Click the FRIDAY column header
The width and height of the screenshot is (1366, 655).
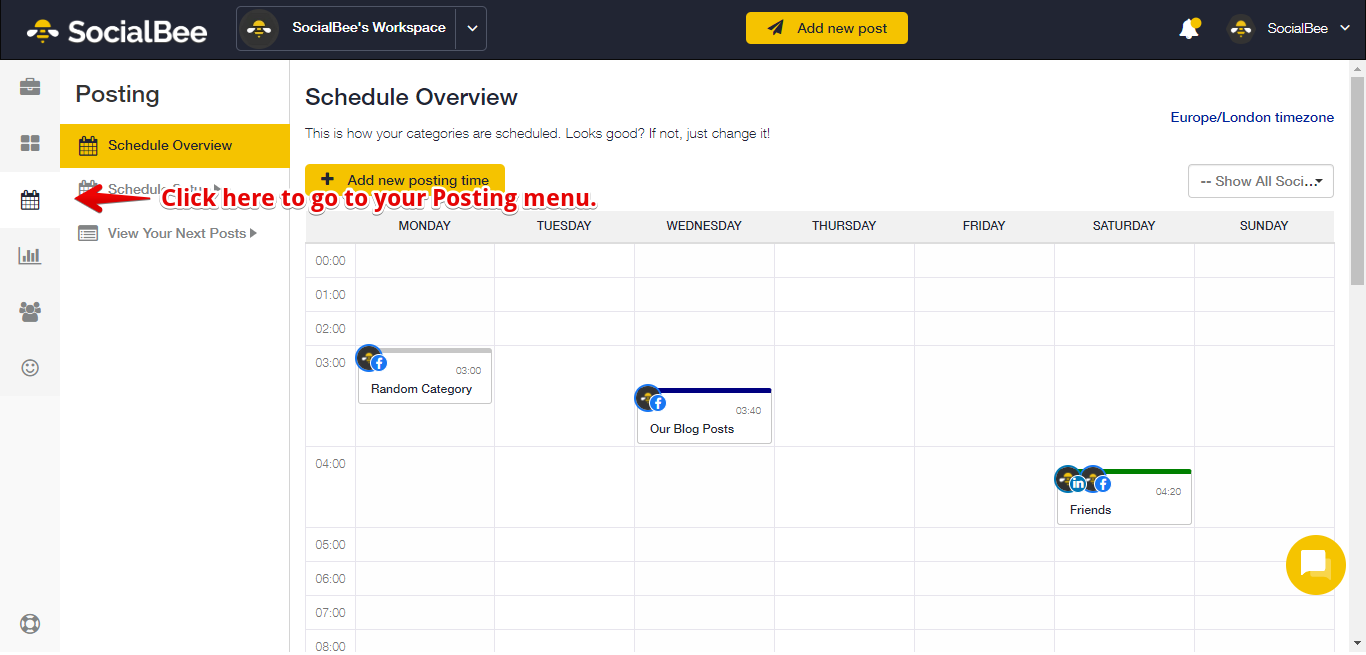[984, 226]
